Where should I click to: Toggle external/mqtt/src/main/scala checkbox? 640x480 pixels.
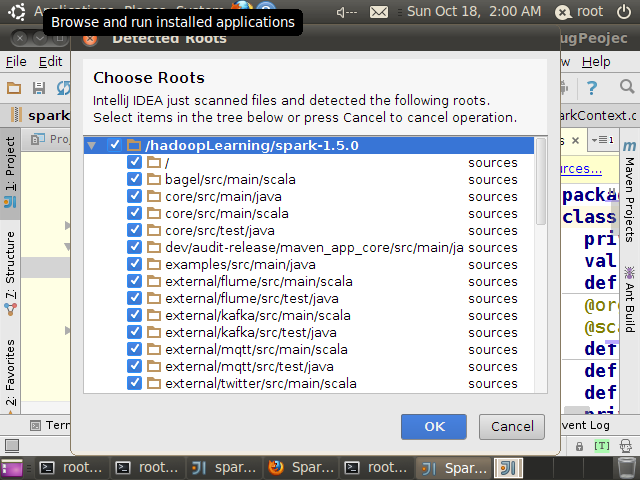134,349
